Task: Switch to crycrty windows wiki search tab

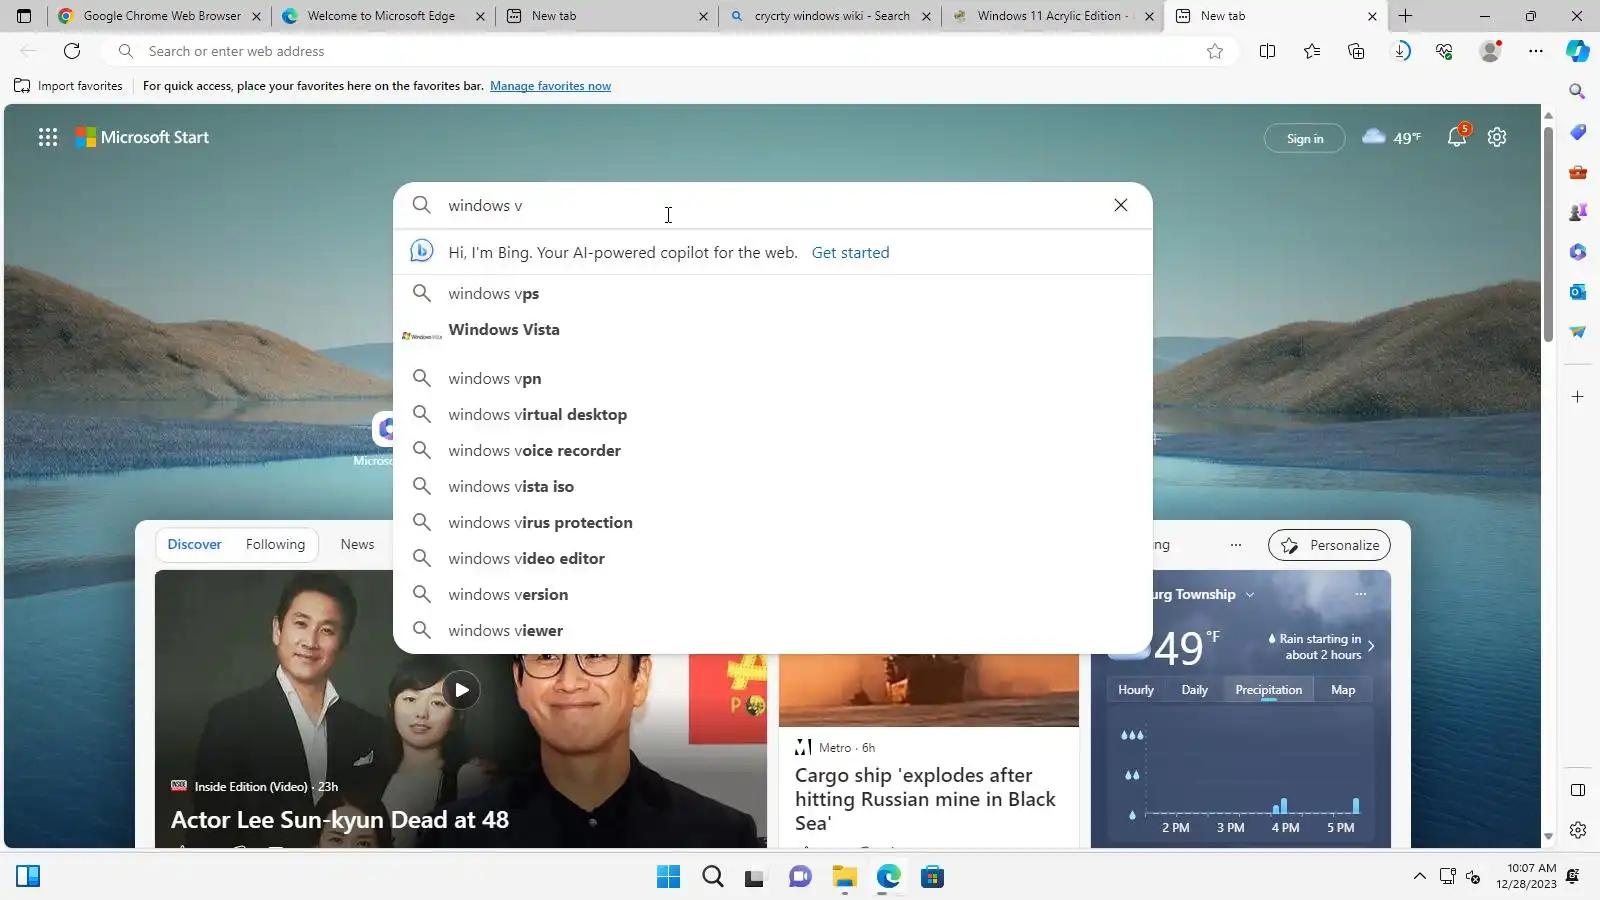Action: 830,16
